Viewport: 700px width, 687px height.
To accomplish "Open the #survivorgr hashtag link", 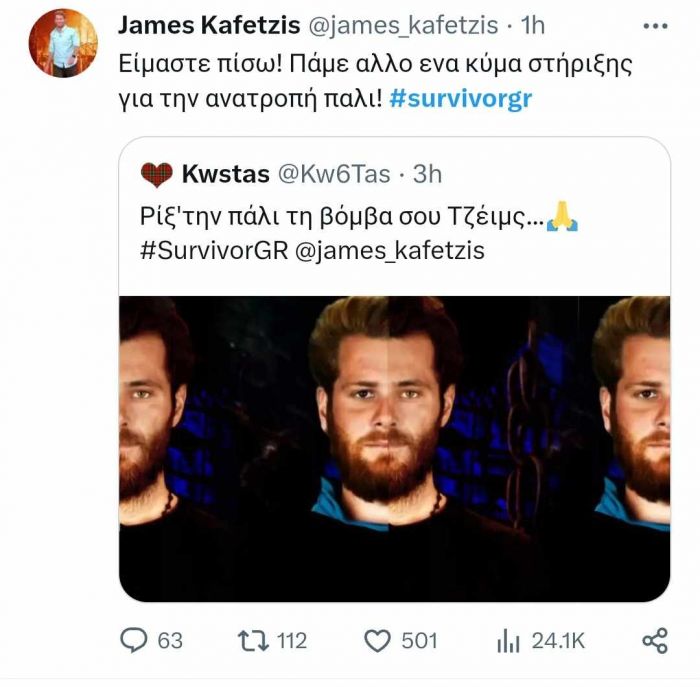I will tap(461, 99).
